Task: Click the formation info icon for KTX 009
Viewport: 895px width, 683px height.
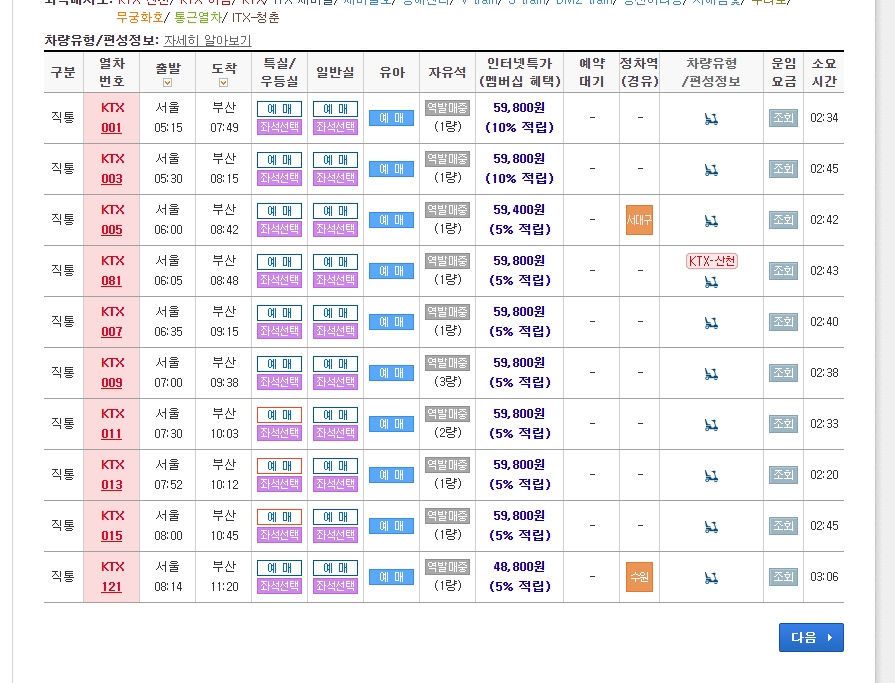Action: tap(711, 372)
